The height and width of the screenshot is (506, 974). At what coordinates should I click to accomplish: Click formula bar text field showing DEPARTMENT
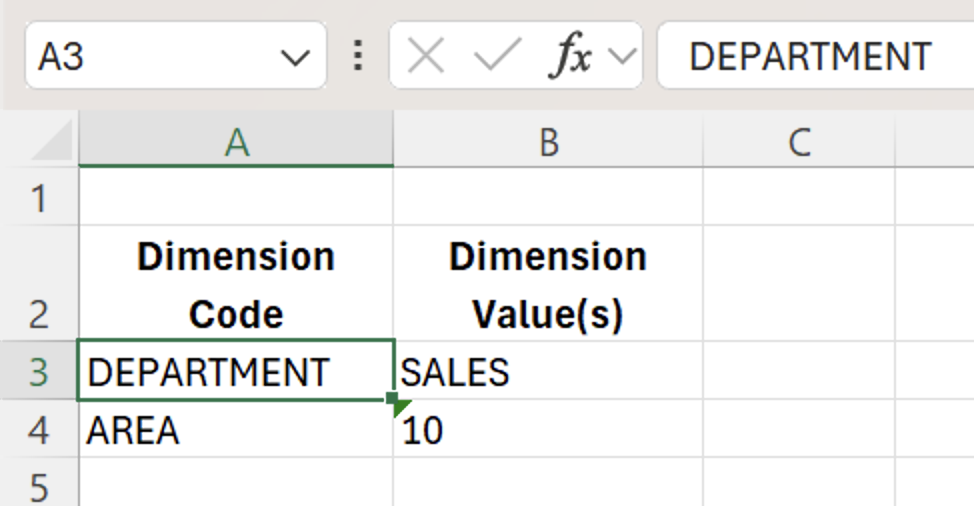(810, 57)
